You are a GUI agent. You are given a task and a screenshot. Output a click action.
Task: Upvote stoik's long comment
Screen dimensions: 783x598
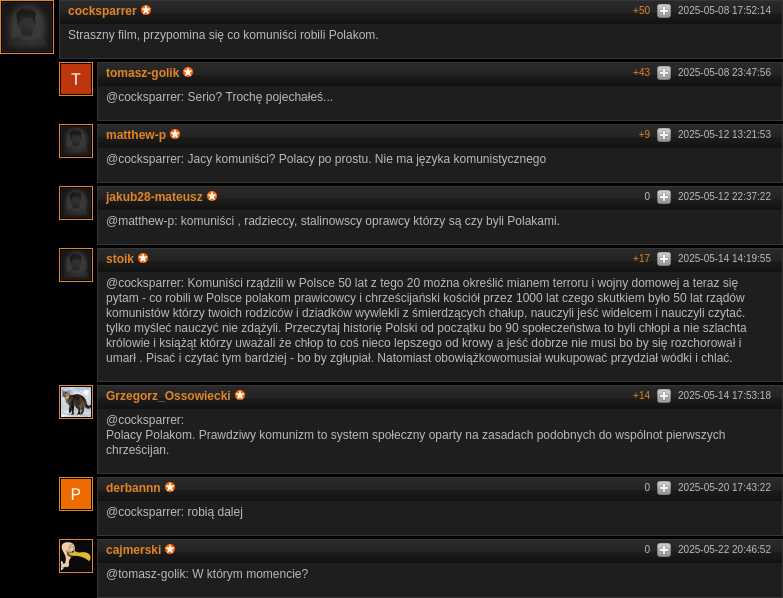point(664,259)
